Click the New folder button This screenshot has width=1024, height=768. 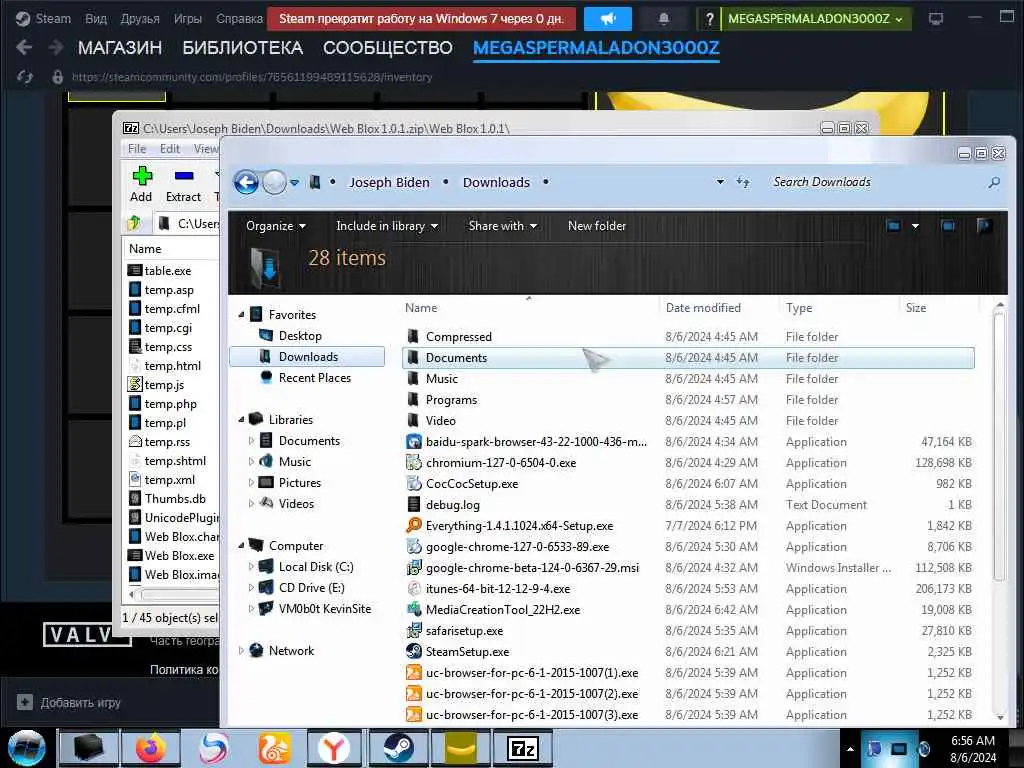(x=596, y=226)
